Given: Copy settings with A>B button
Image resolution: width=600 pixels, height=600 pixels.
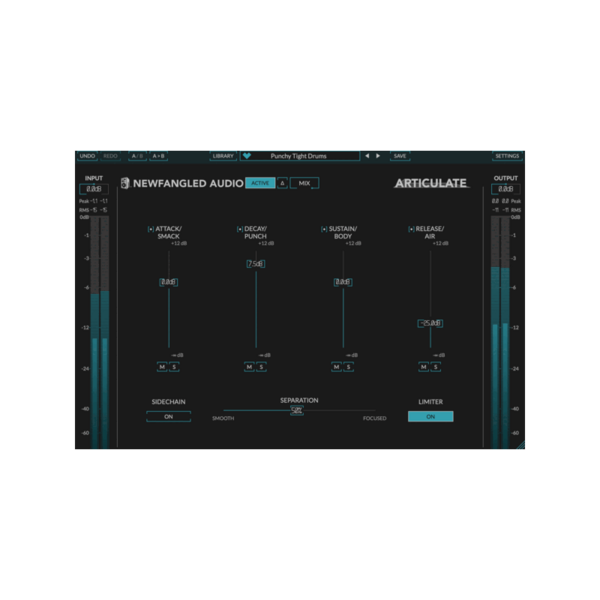Looking at the screenshot, I should point(158,156).
